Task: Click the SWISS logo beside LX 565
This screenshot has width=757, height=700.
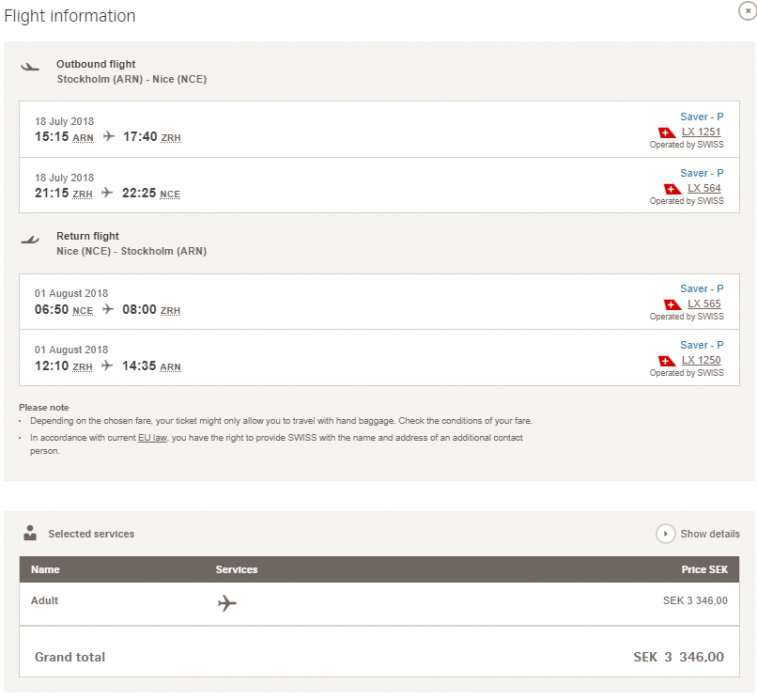Action: click(x=672, y=304)
